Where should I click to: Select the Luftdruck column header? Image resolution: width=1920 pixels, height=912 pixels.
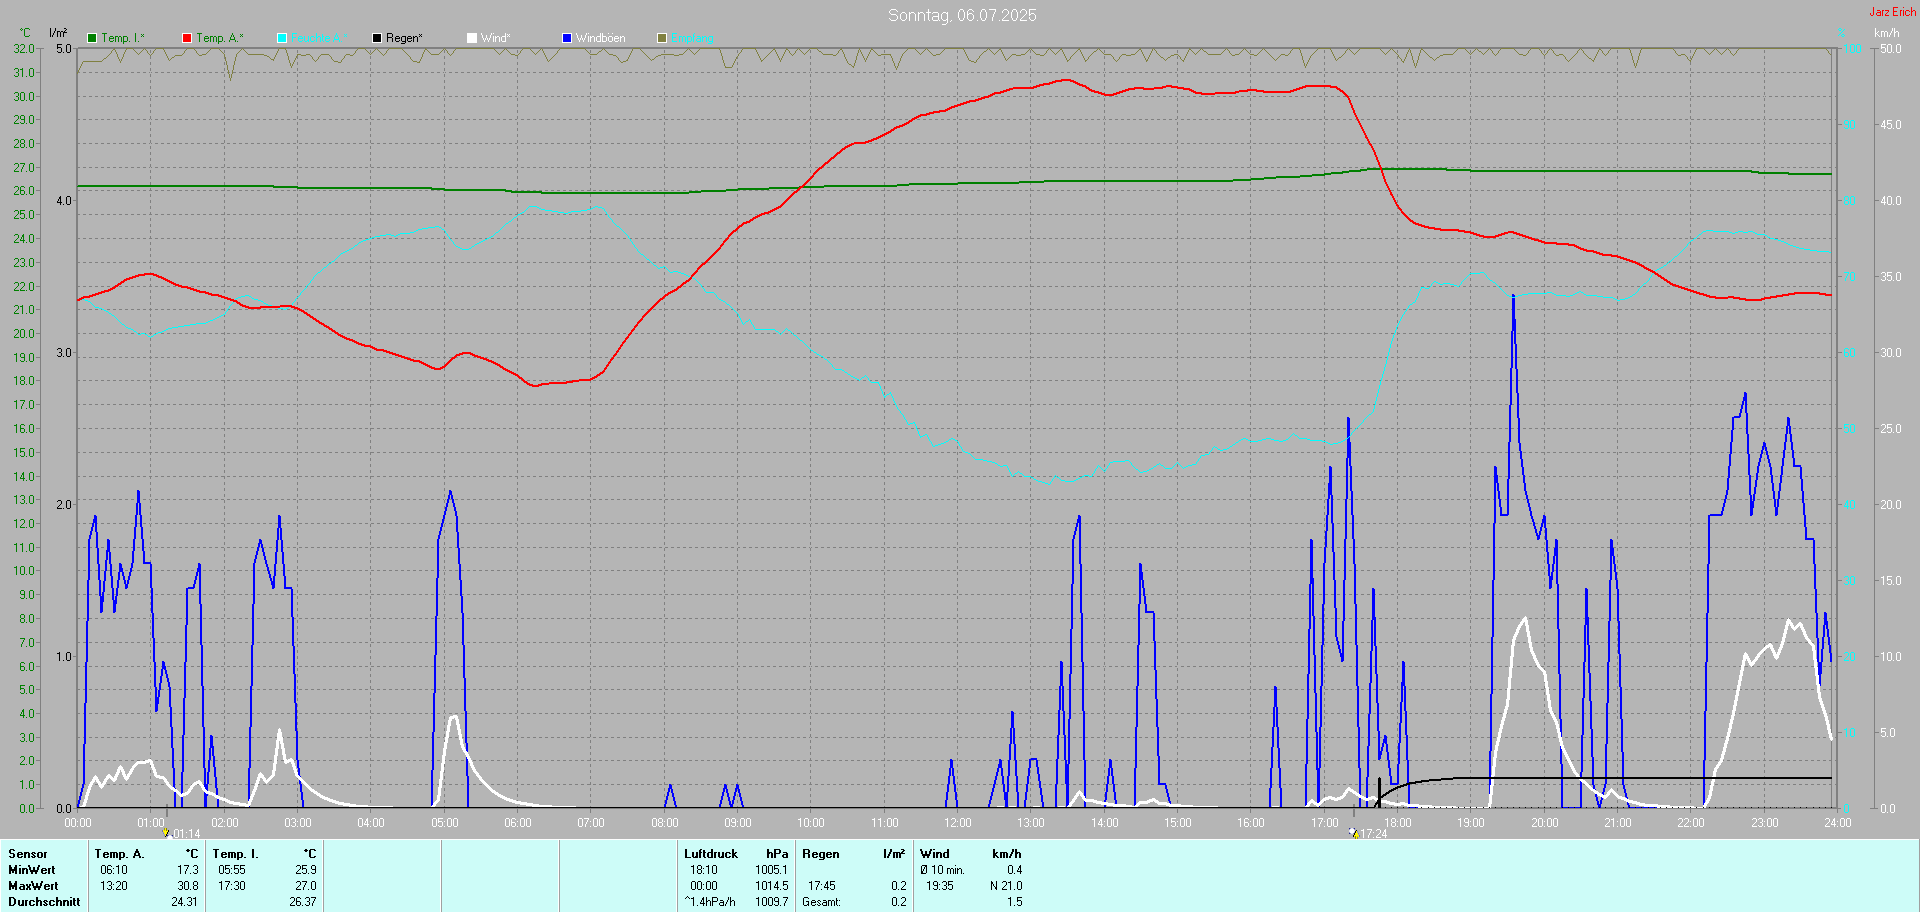(711, 854)
